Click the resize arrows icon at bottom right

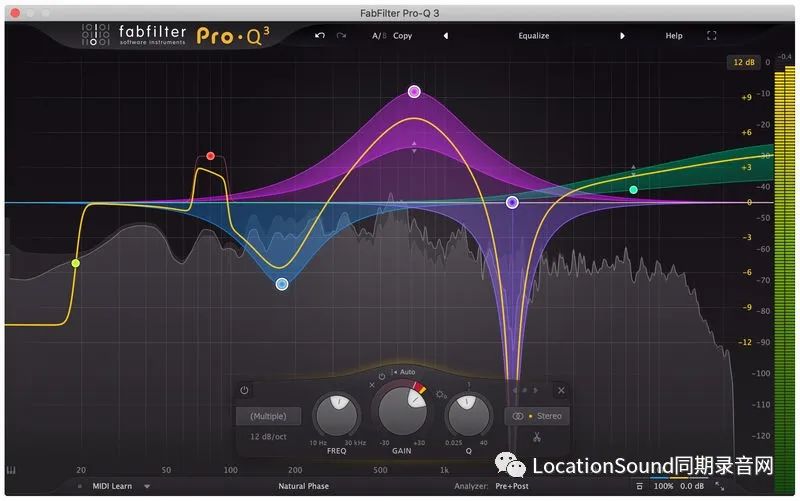click(719, 486)
